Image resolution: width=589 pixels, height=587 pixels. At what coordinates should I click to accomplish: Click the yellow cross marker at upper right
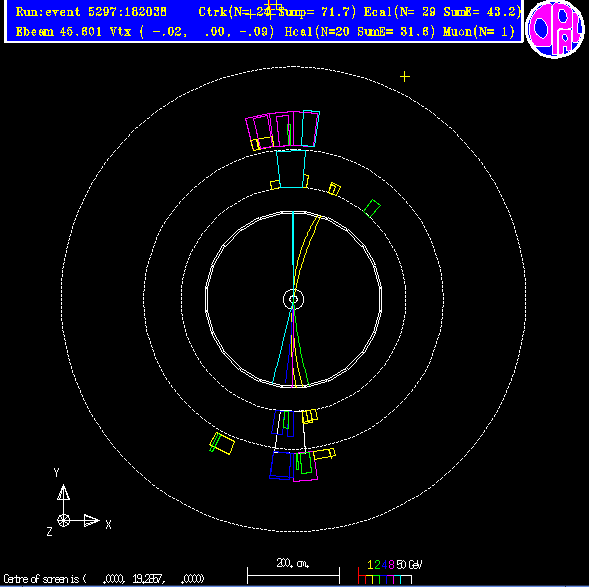405,77
